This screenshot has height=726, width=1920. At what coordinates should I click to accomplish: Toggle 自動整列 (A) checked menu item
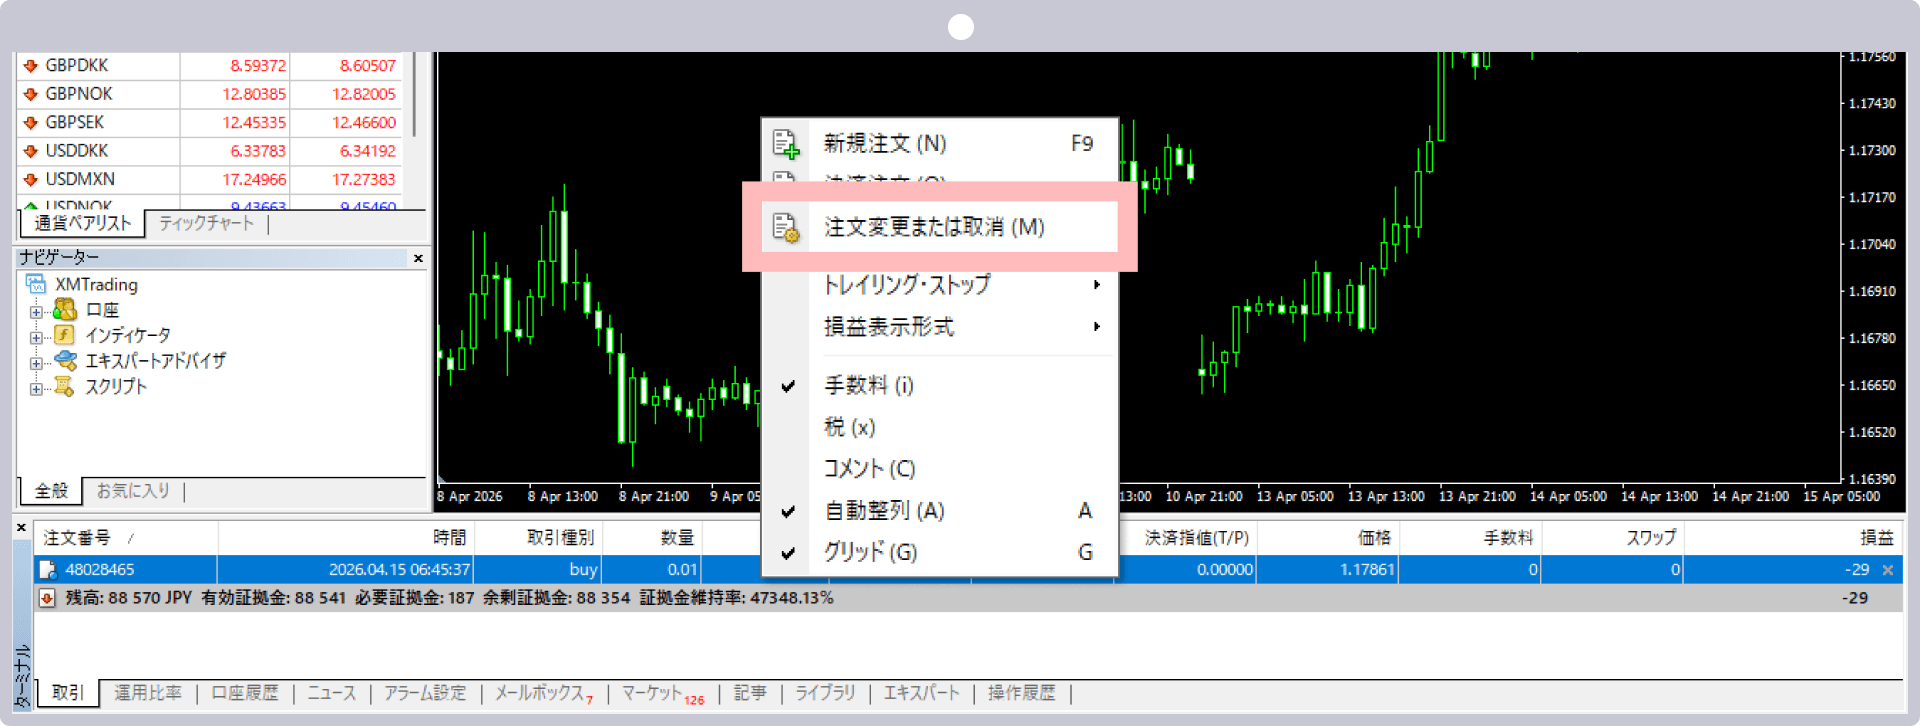click(x=938, y=511)
